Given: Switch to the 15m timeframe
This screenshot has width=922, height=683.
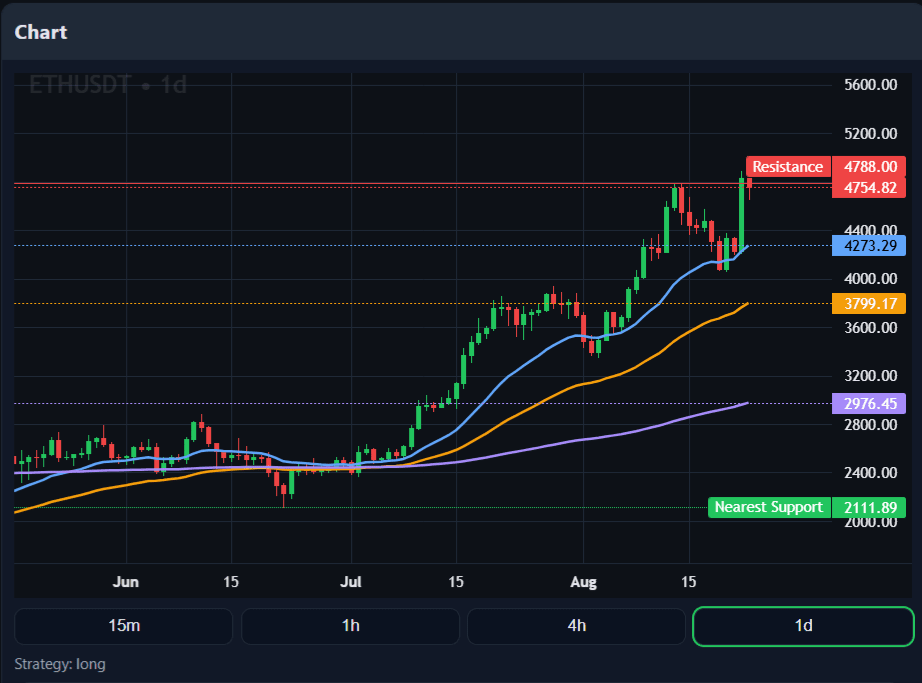Looking at the screenshot, I should coord(124,626).
